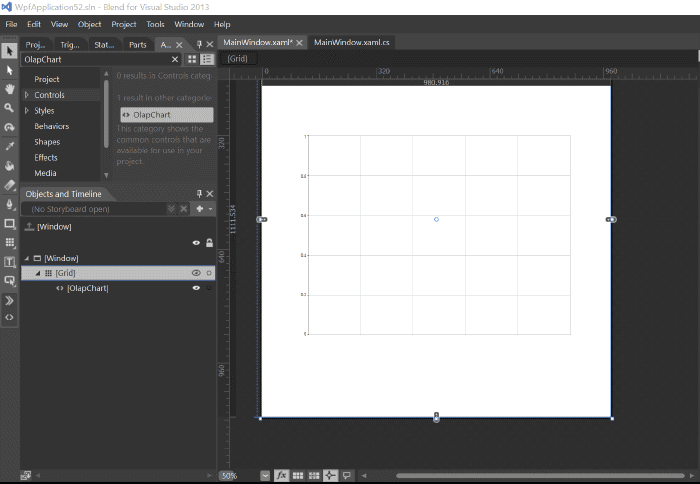Turn on snapping to gridlines

(x=314, y=476)
